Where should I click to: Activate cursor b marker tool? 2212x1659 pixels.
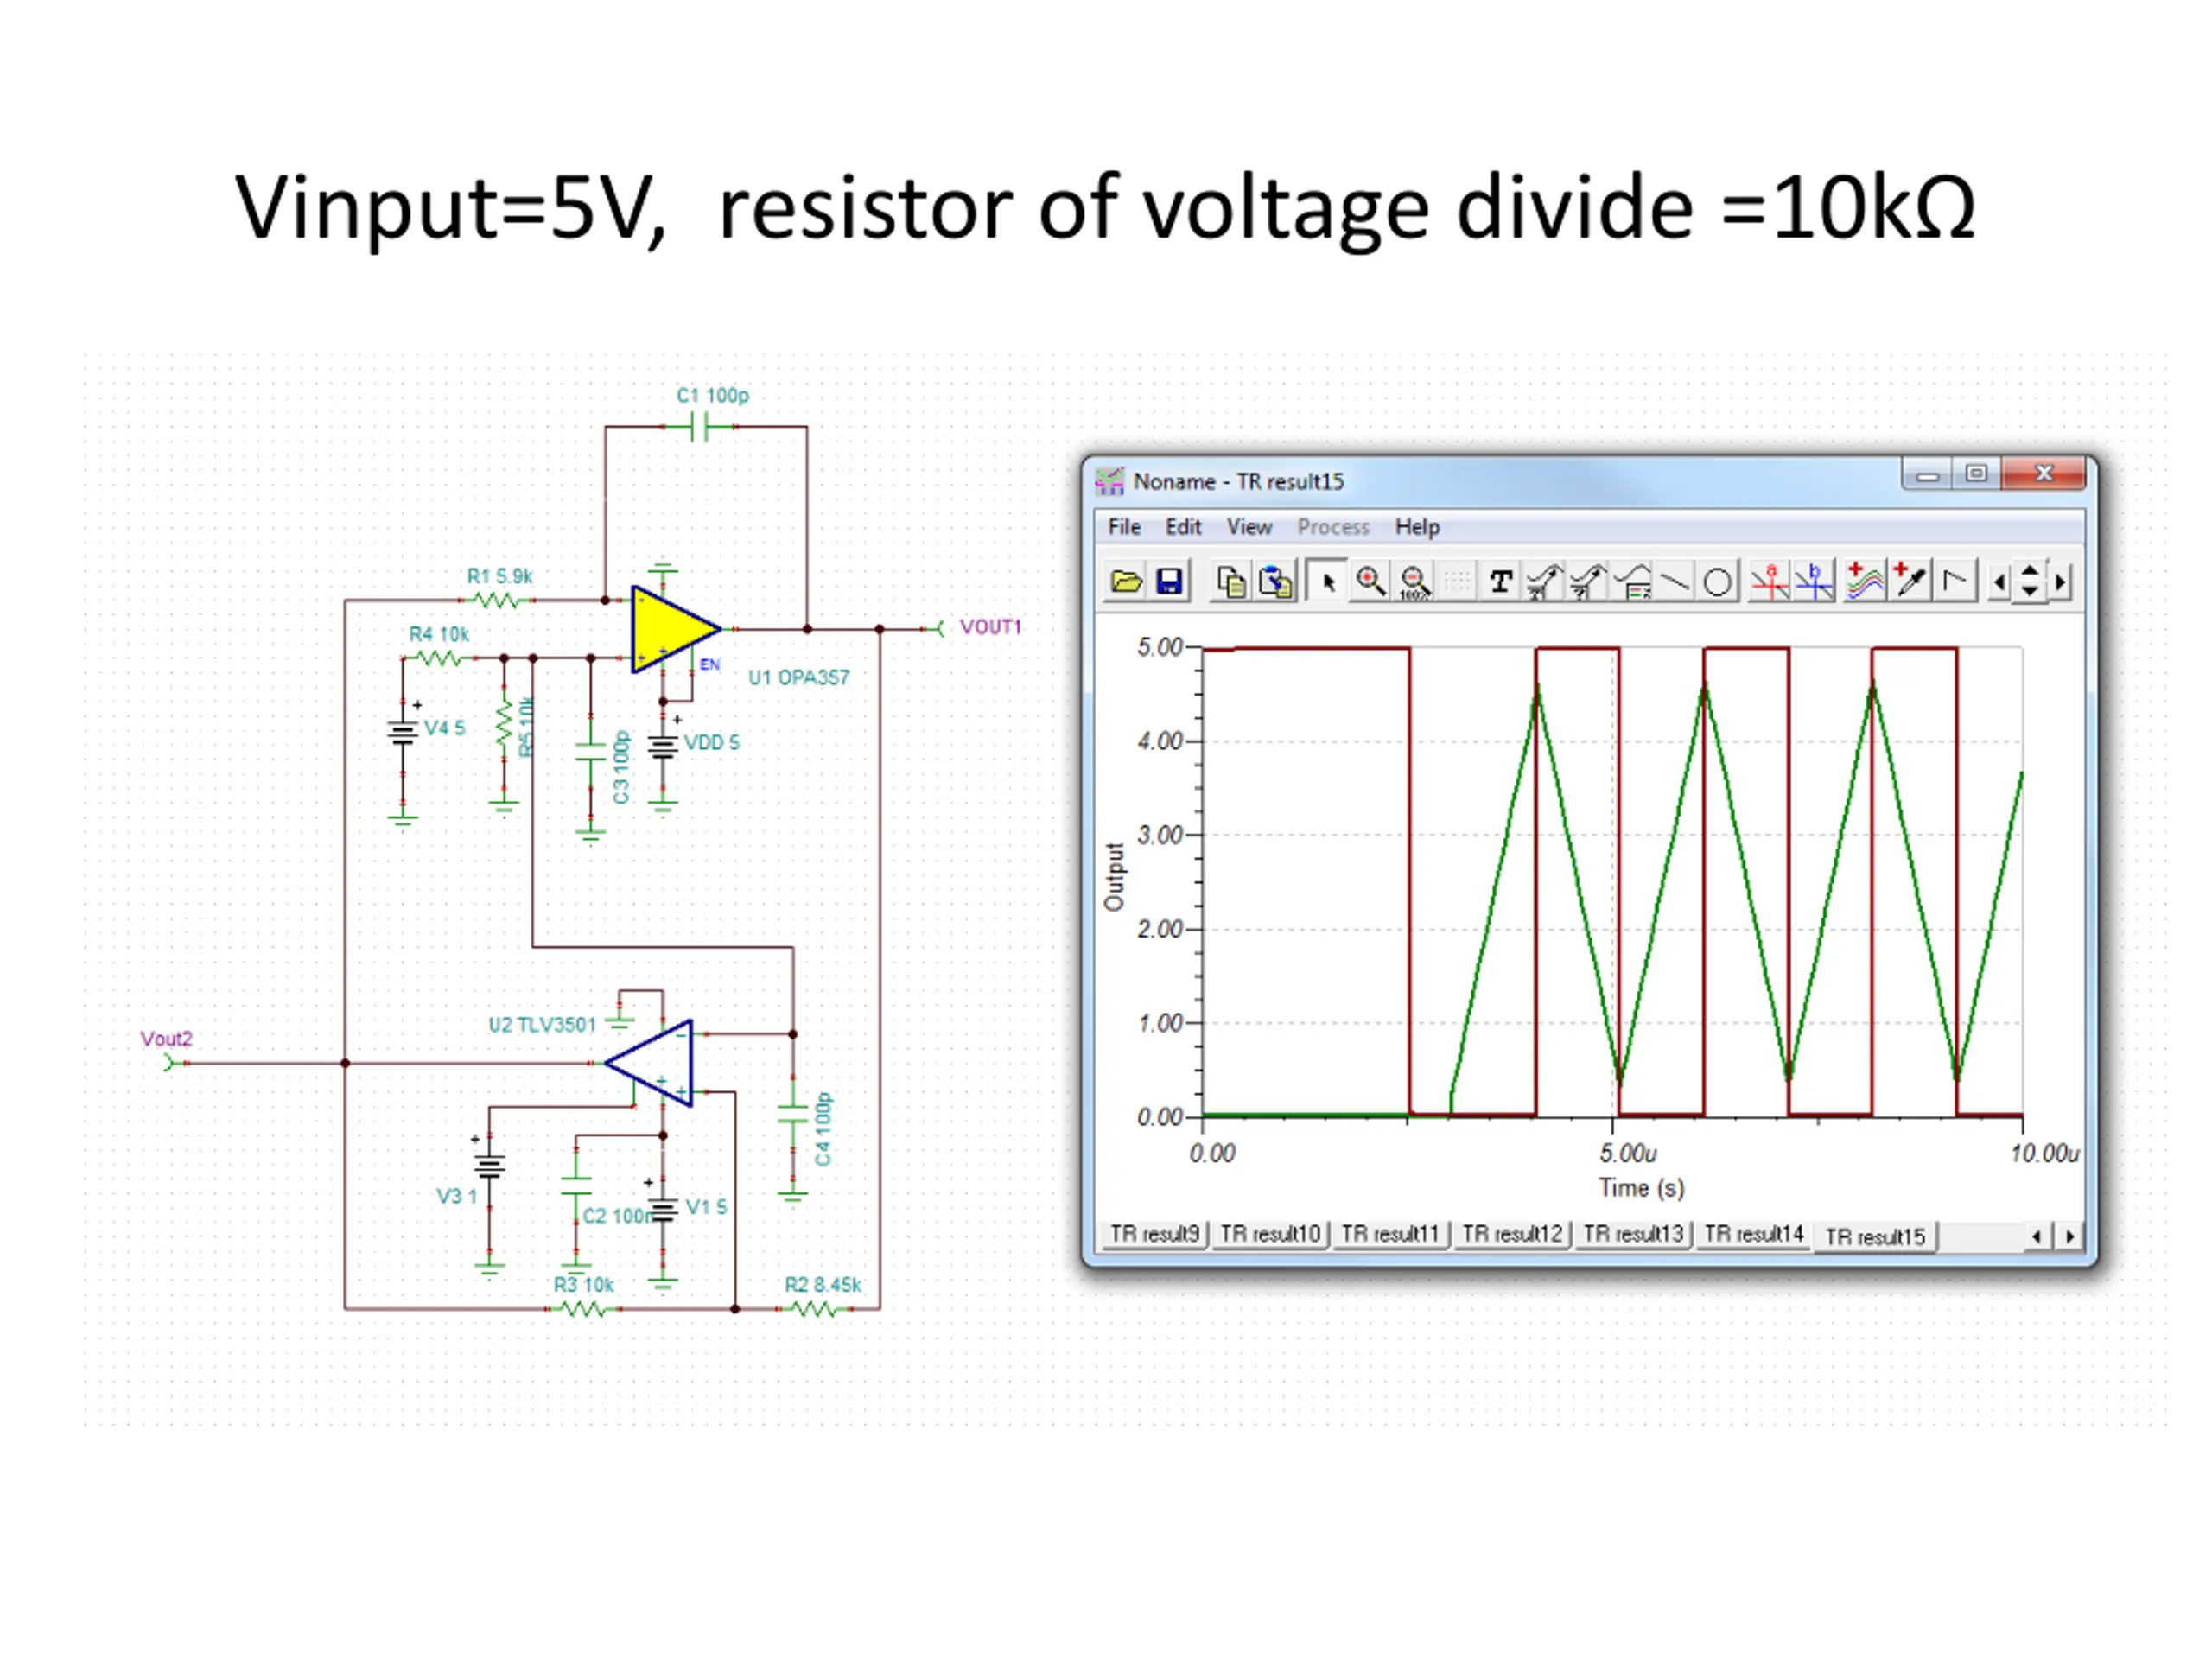tap(1814, 582)
